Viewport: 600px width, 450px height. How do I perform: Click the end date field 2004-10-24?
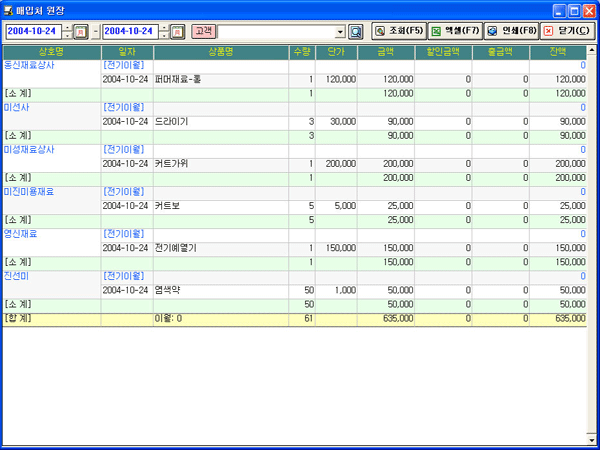pyautogui.click(x=130, y=32)
